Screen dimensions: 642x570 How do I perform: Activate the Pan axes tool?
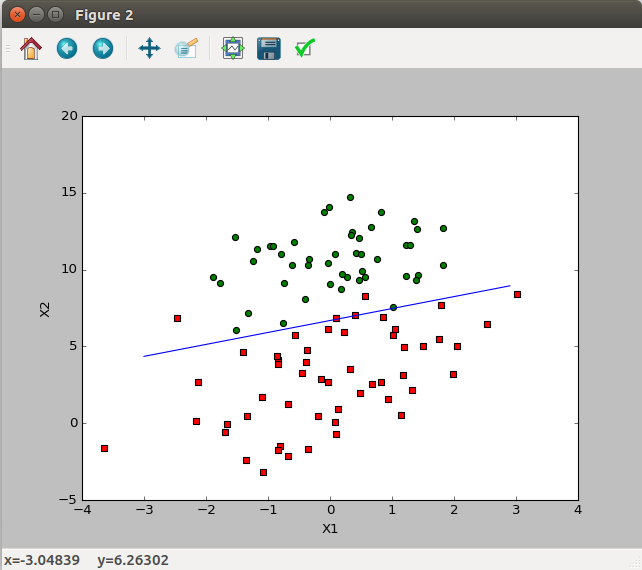[149, 48]
